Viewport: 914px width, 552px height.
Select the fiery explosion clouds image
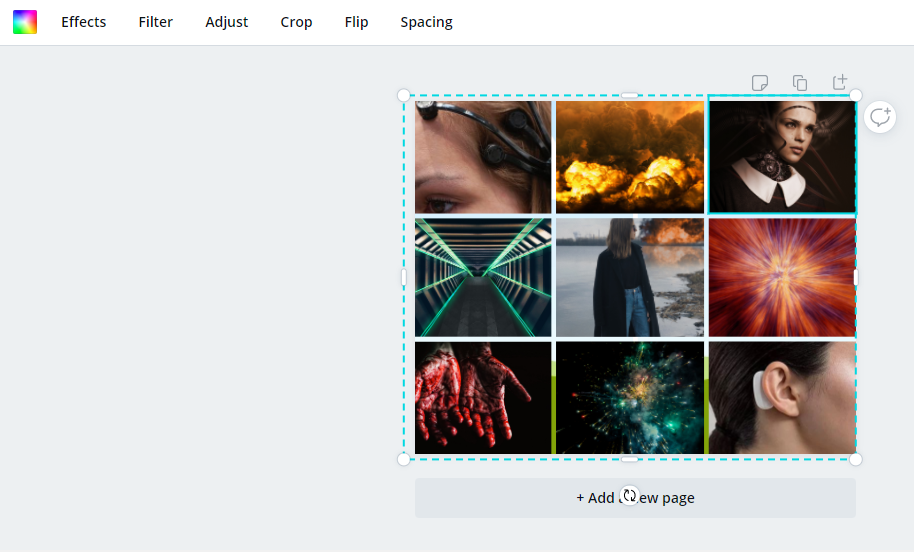pos(629,156)
